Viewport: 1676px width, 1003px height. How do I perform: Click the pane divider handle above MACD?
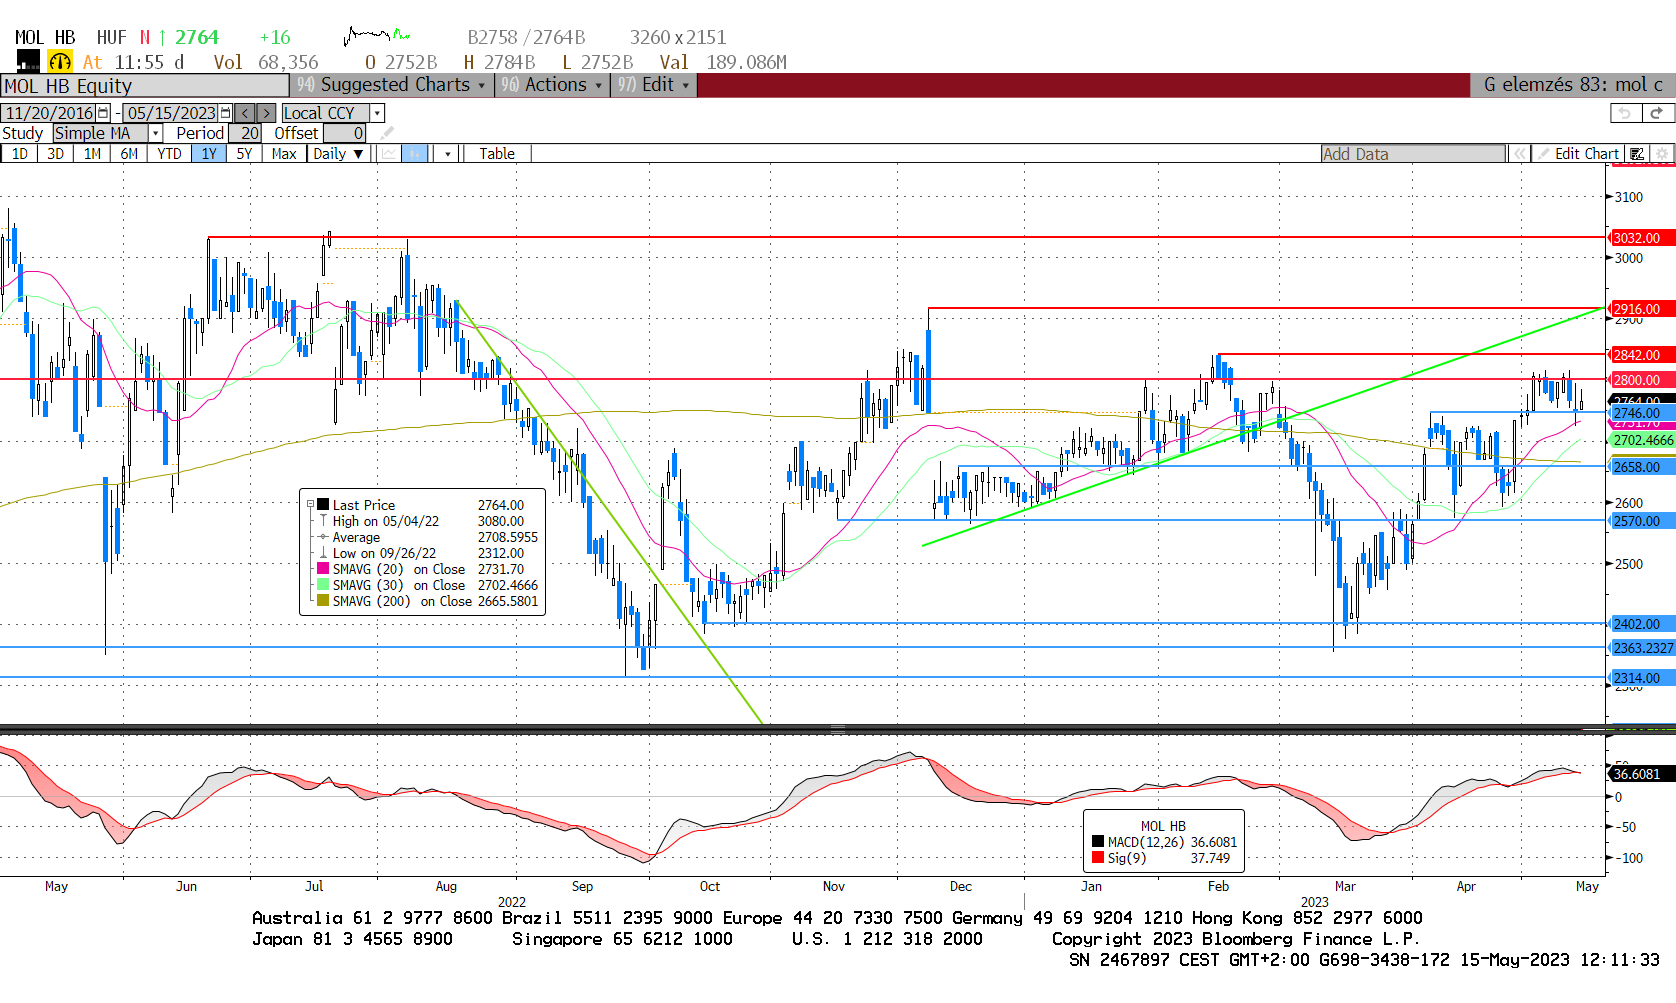point(838,728)
